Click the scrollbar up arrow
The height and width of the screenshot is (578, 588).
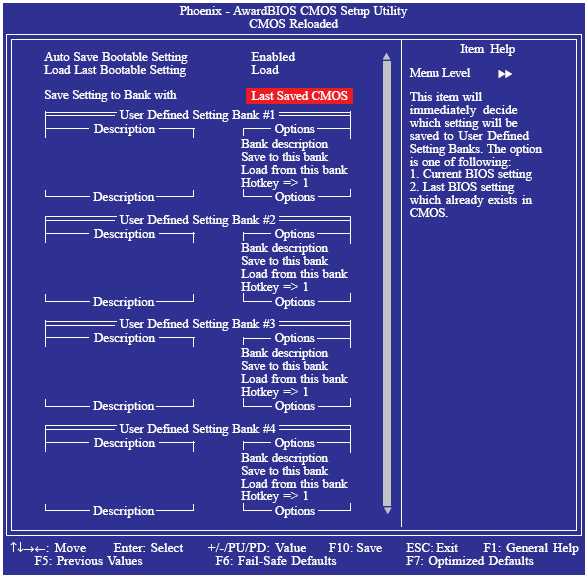click(387, 57)
